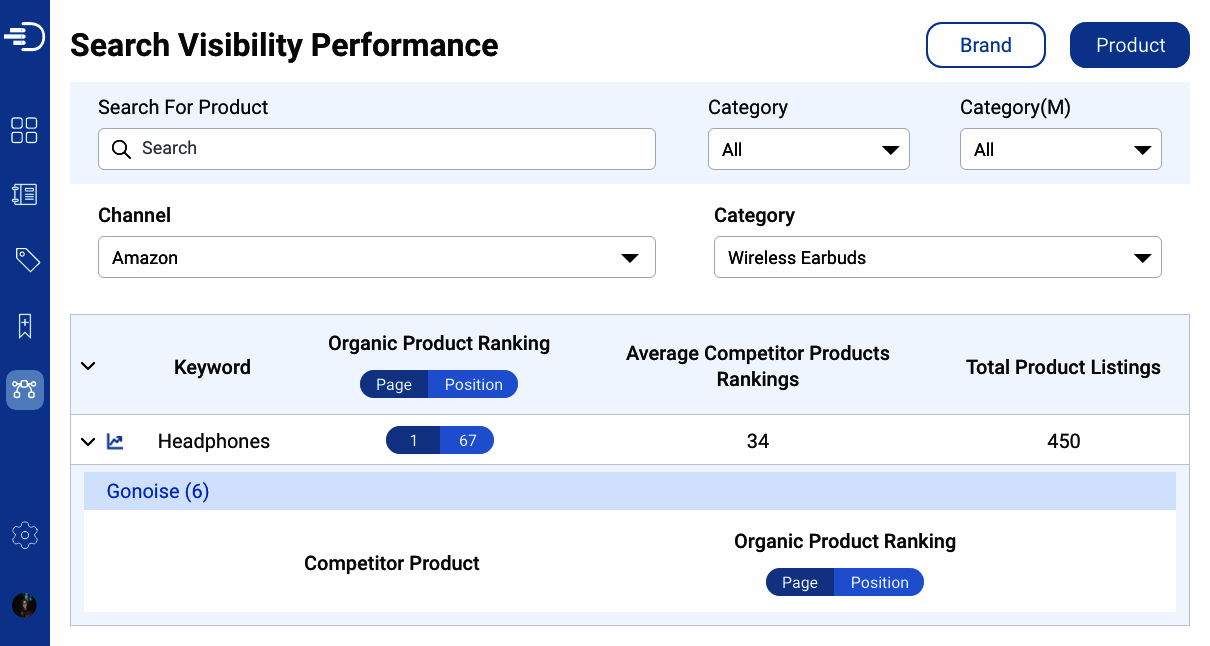The width and height of the screenshot is (1210, 646).
Task: Open the Wireless Earbuds category dropdown
Action: [x=937, y=257]
